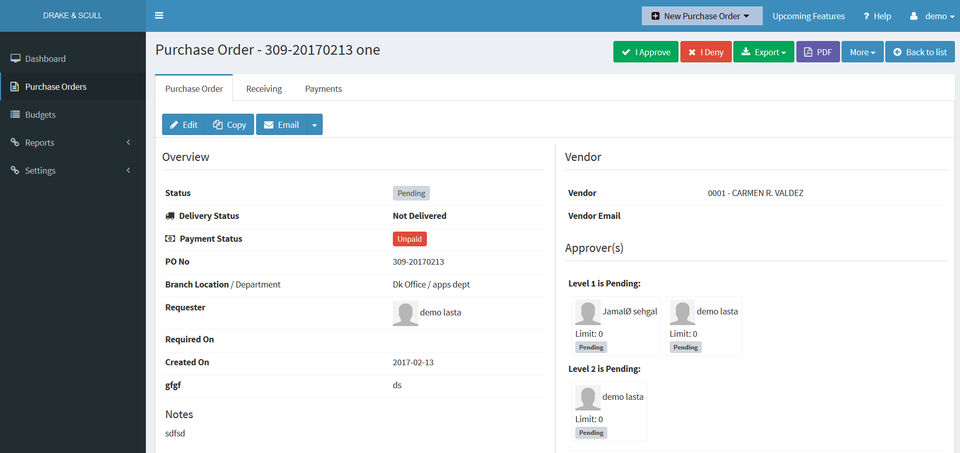Viewport: 960px width, 453px height.
Task: Click the question mark Help icon
Action: tap(866, 17)
